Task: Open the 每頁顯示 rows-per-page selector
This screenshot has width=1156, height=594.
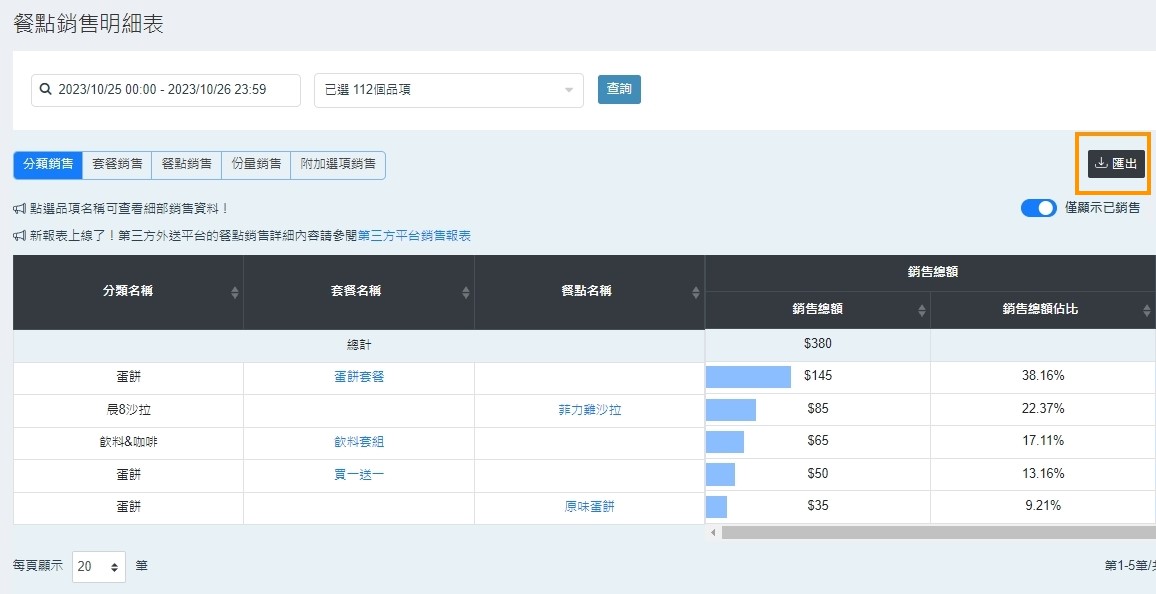Action: 99,566
